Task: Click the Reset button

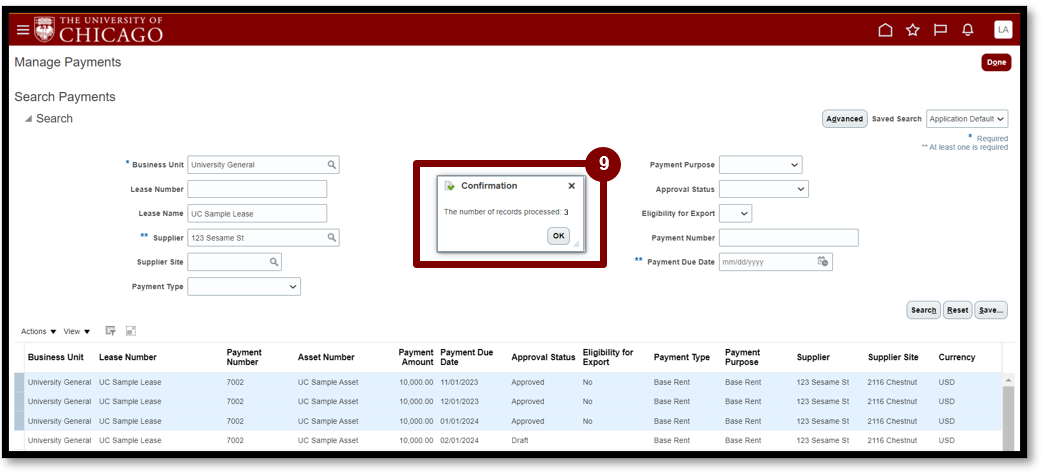Action: click(x=957, y=310)
